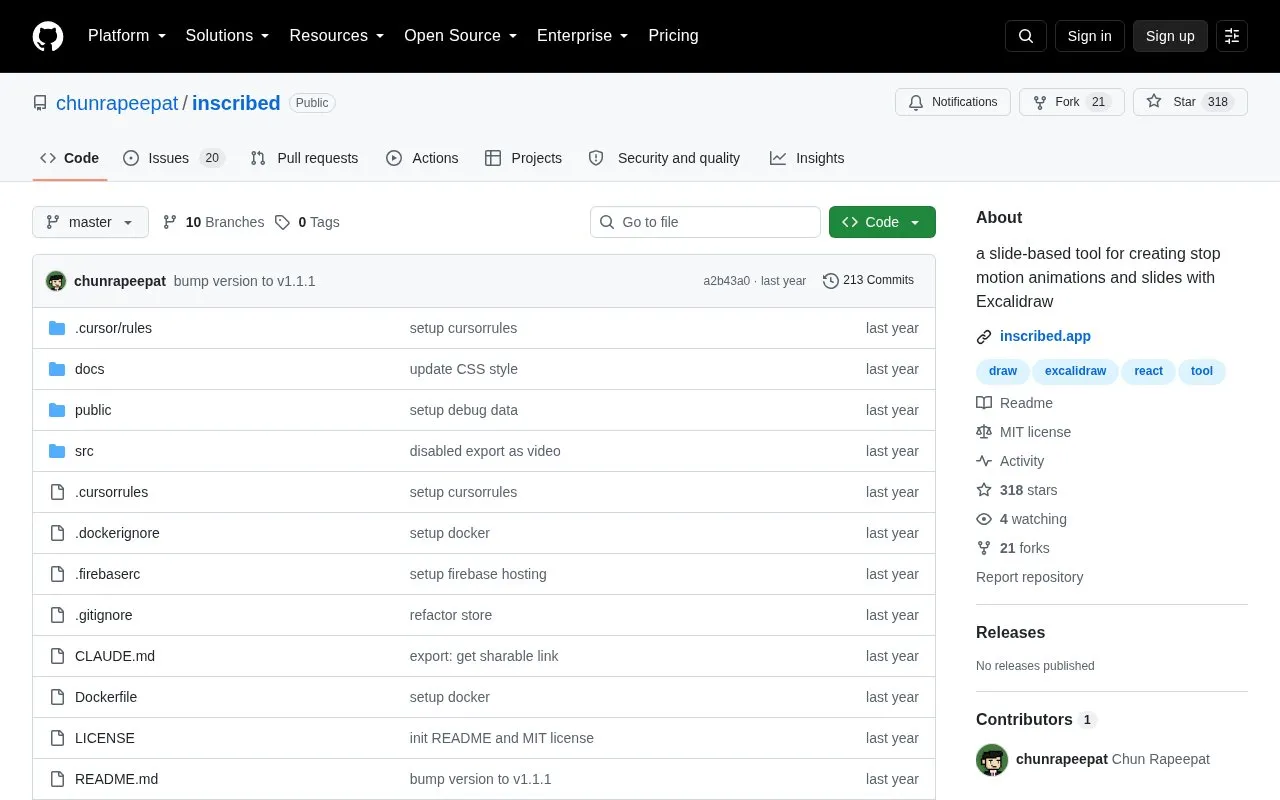Click the Sign in button
This screenshot has width=1280, height=800.
point(1089,36)
